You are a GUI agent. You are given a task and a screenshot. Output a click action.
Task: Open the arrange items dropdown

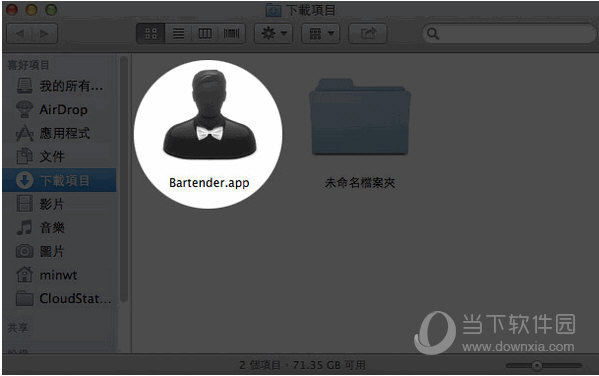(x=321, y=34)
